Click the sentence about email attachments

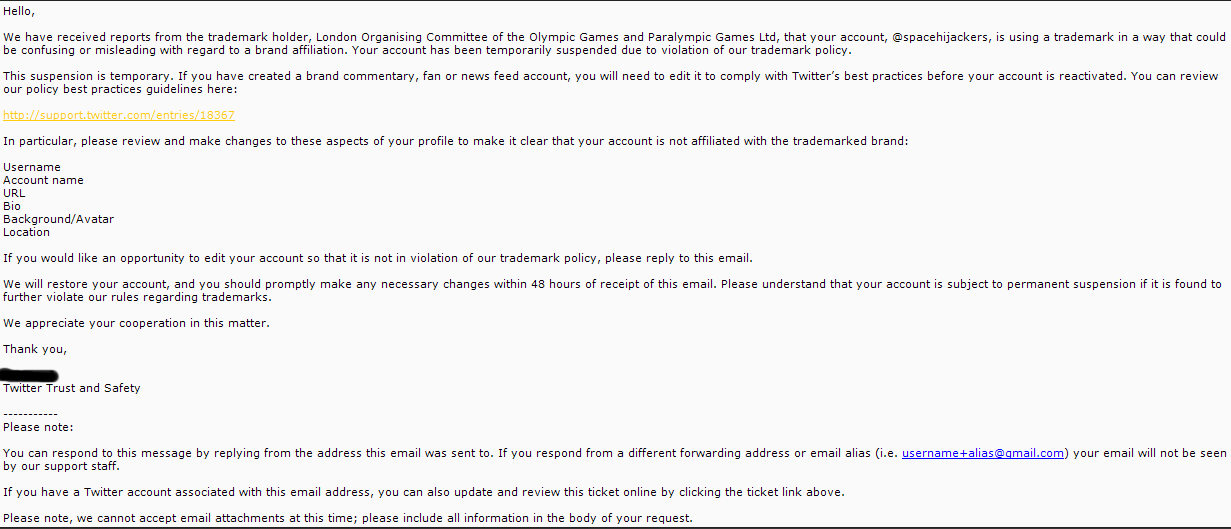tap(348, 518)
